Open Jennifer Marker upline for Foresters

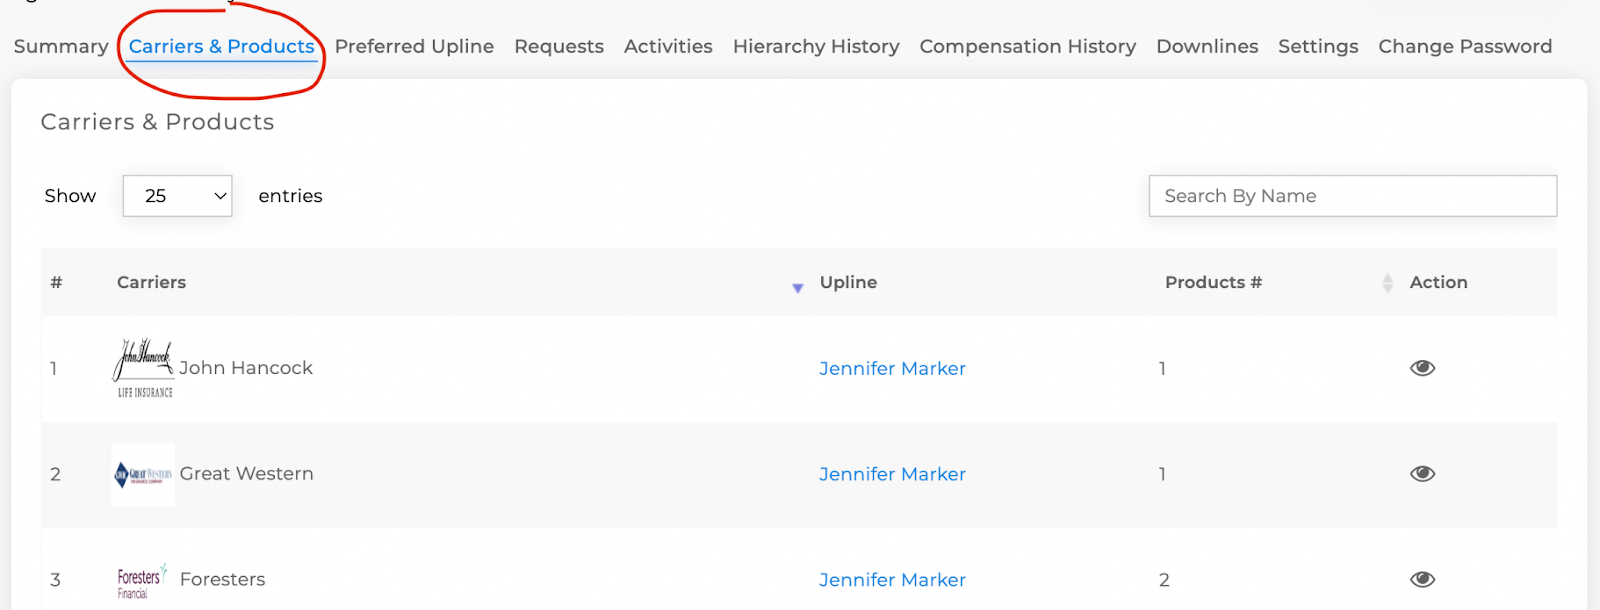tap(892, 581)
